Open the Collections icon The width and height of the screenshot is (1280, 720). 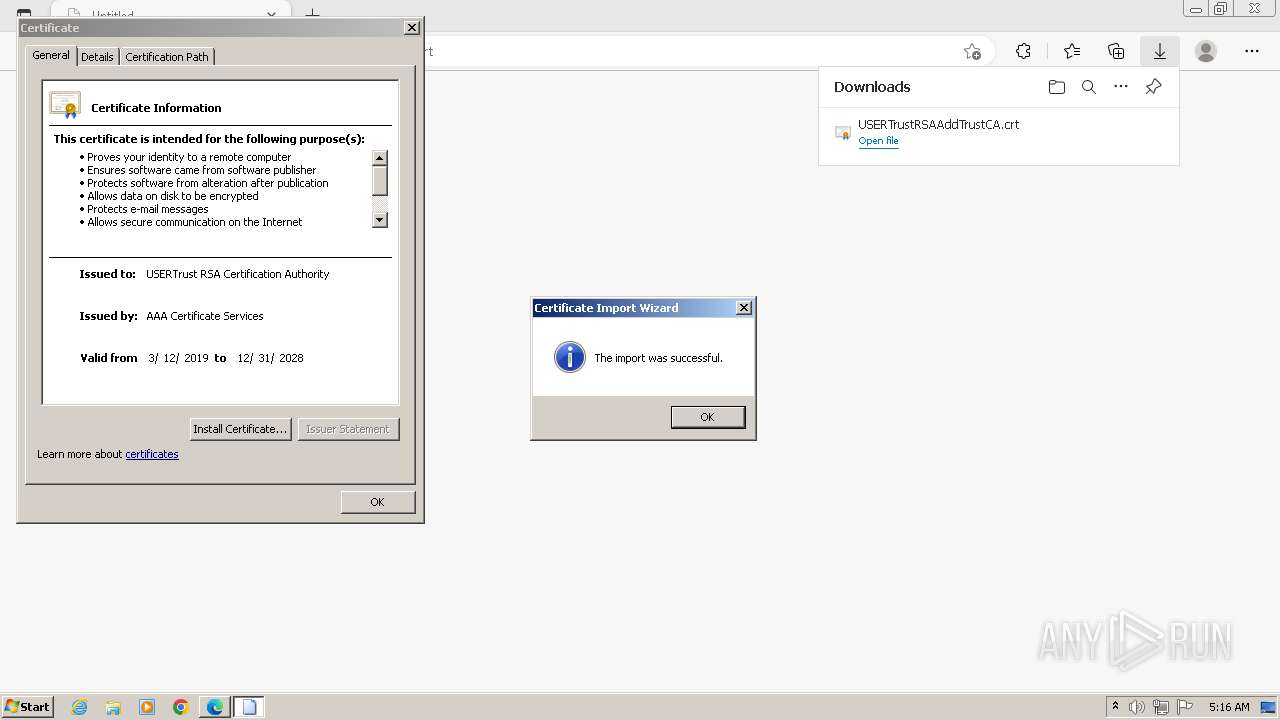[1116, 51]
